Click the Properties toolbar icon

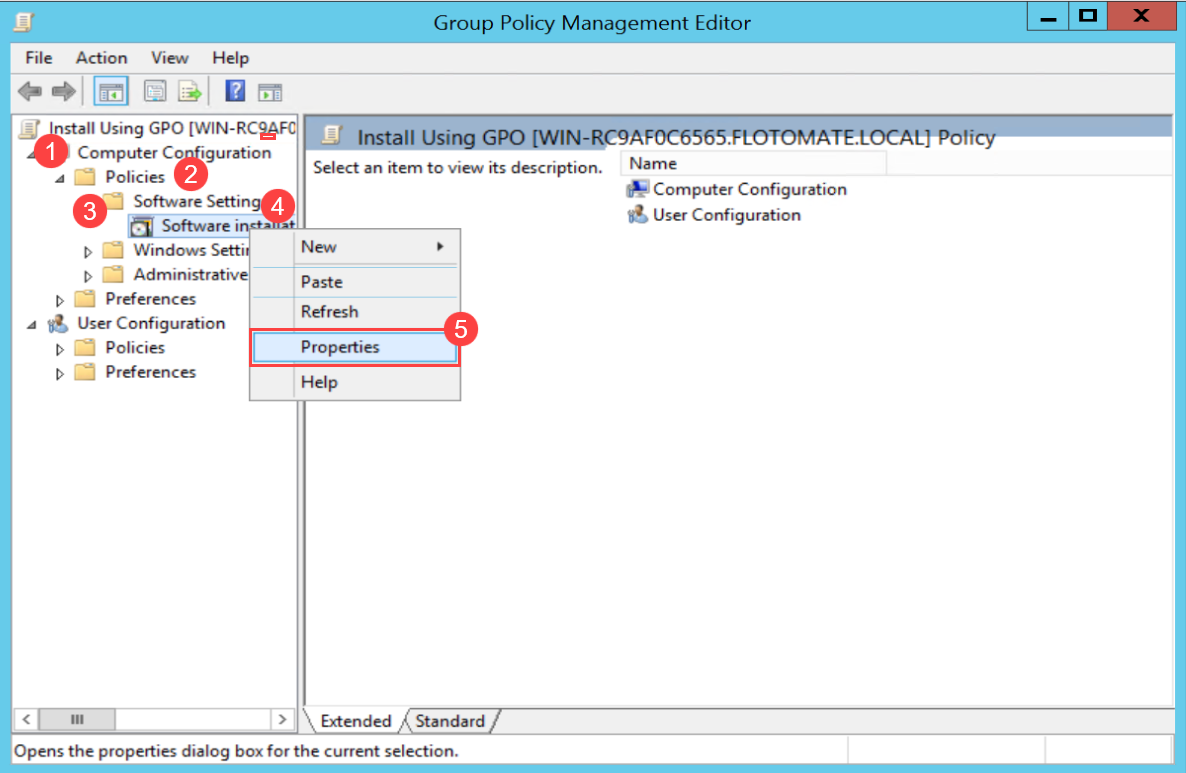[x=155, y=92]
